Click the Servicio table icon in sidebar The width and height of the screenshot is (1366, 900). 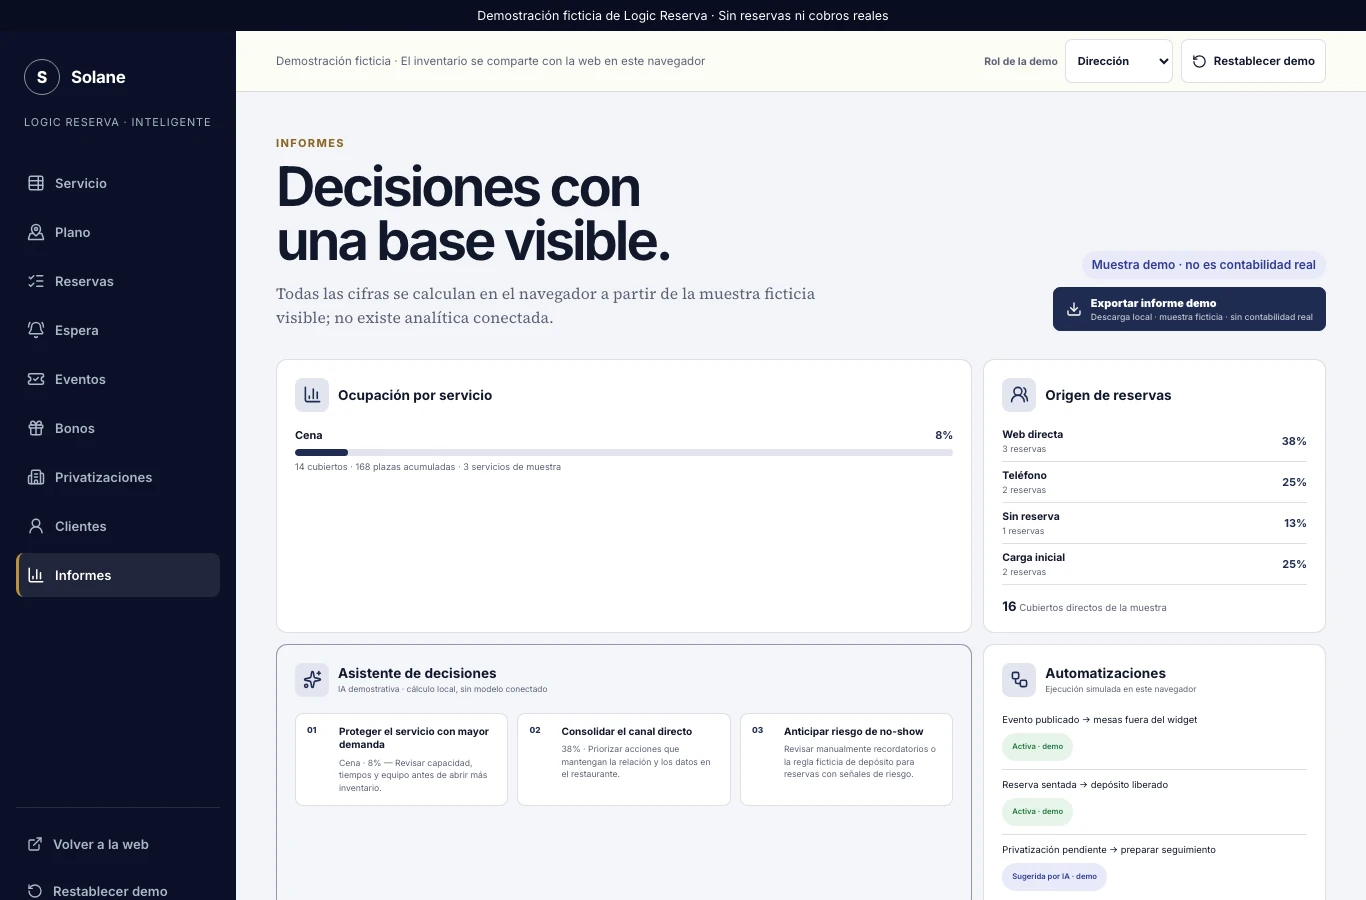click(x=36, y=183)
